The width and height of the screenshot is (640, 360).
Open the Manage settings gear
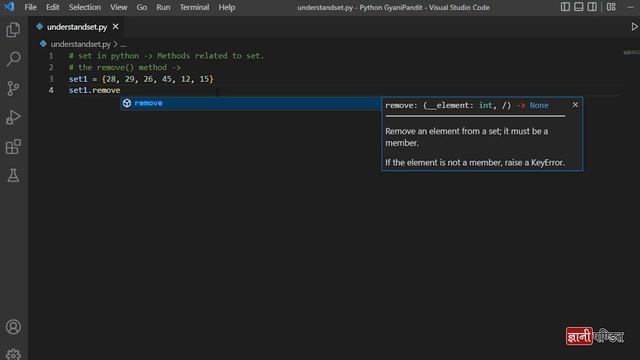13,354
